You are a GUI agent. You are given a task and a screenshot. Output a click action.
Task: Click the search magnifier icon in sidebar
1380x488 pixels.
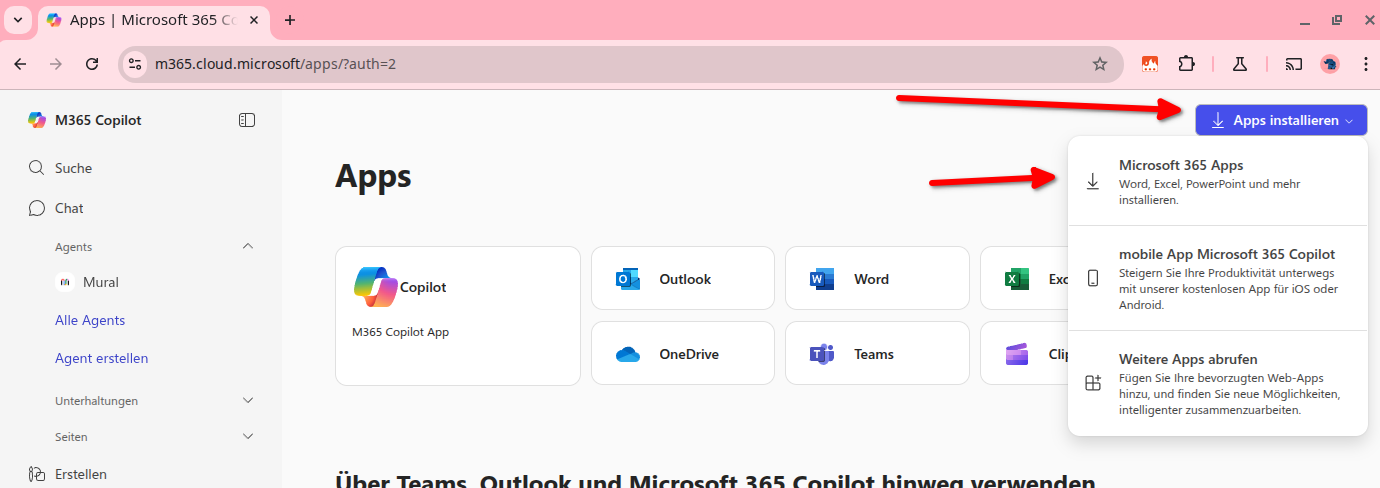pyautogui.click(x=37, y=168)
